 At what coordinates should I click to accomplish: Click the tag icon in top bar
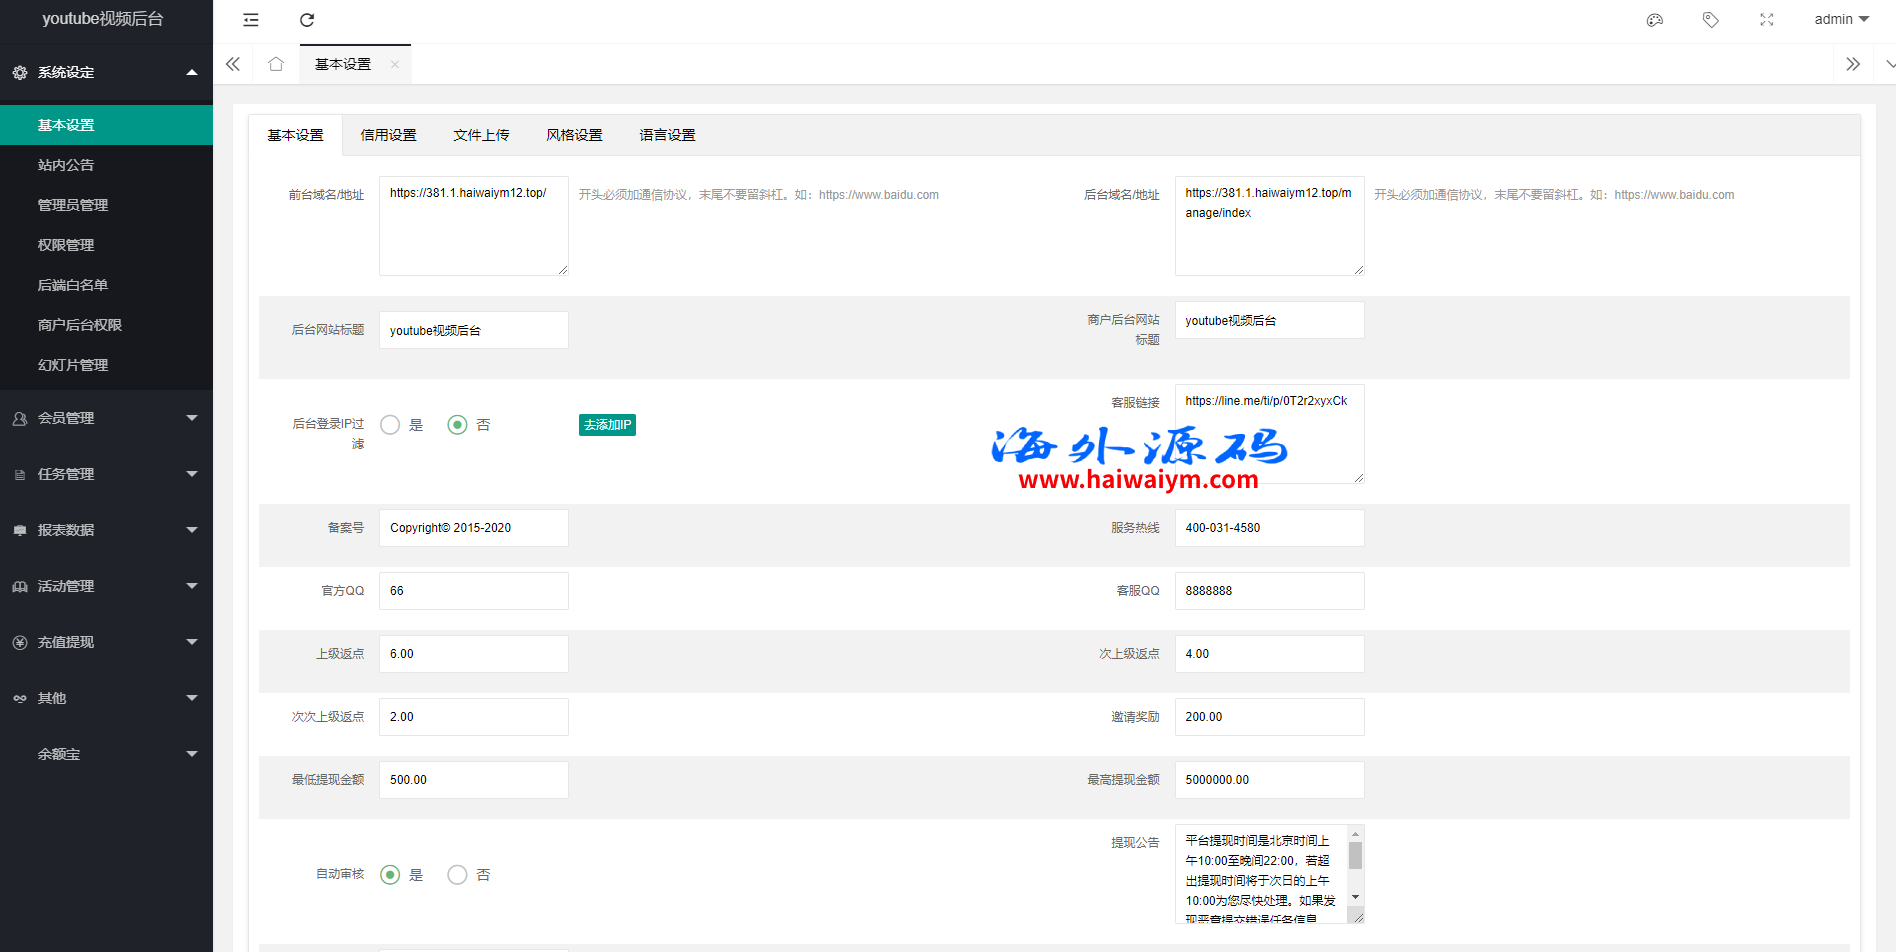click(1711, 20)
